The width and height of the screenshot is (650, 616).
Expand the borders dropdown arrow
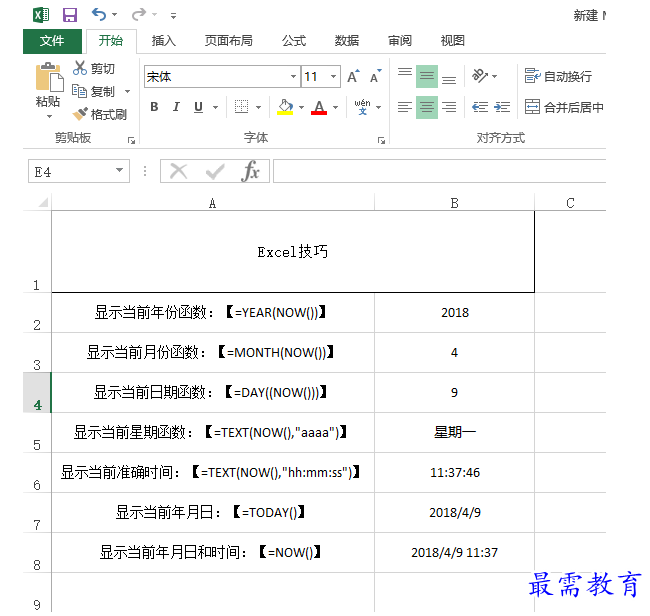[258, 107]
